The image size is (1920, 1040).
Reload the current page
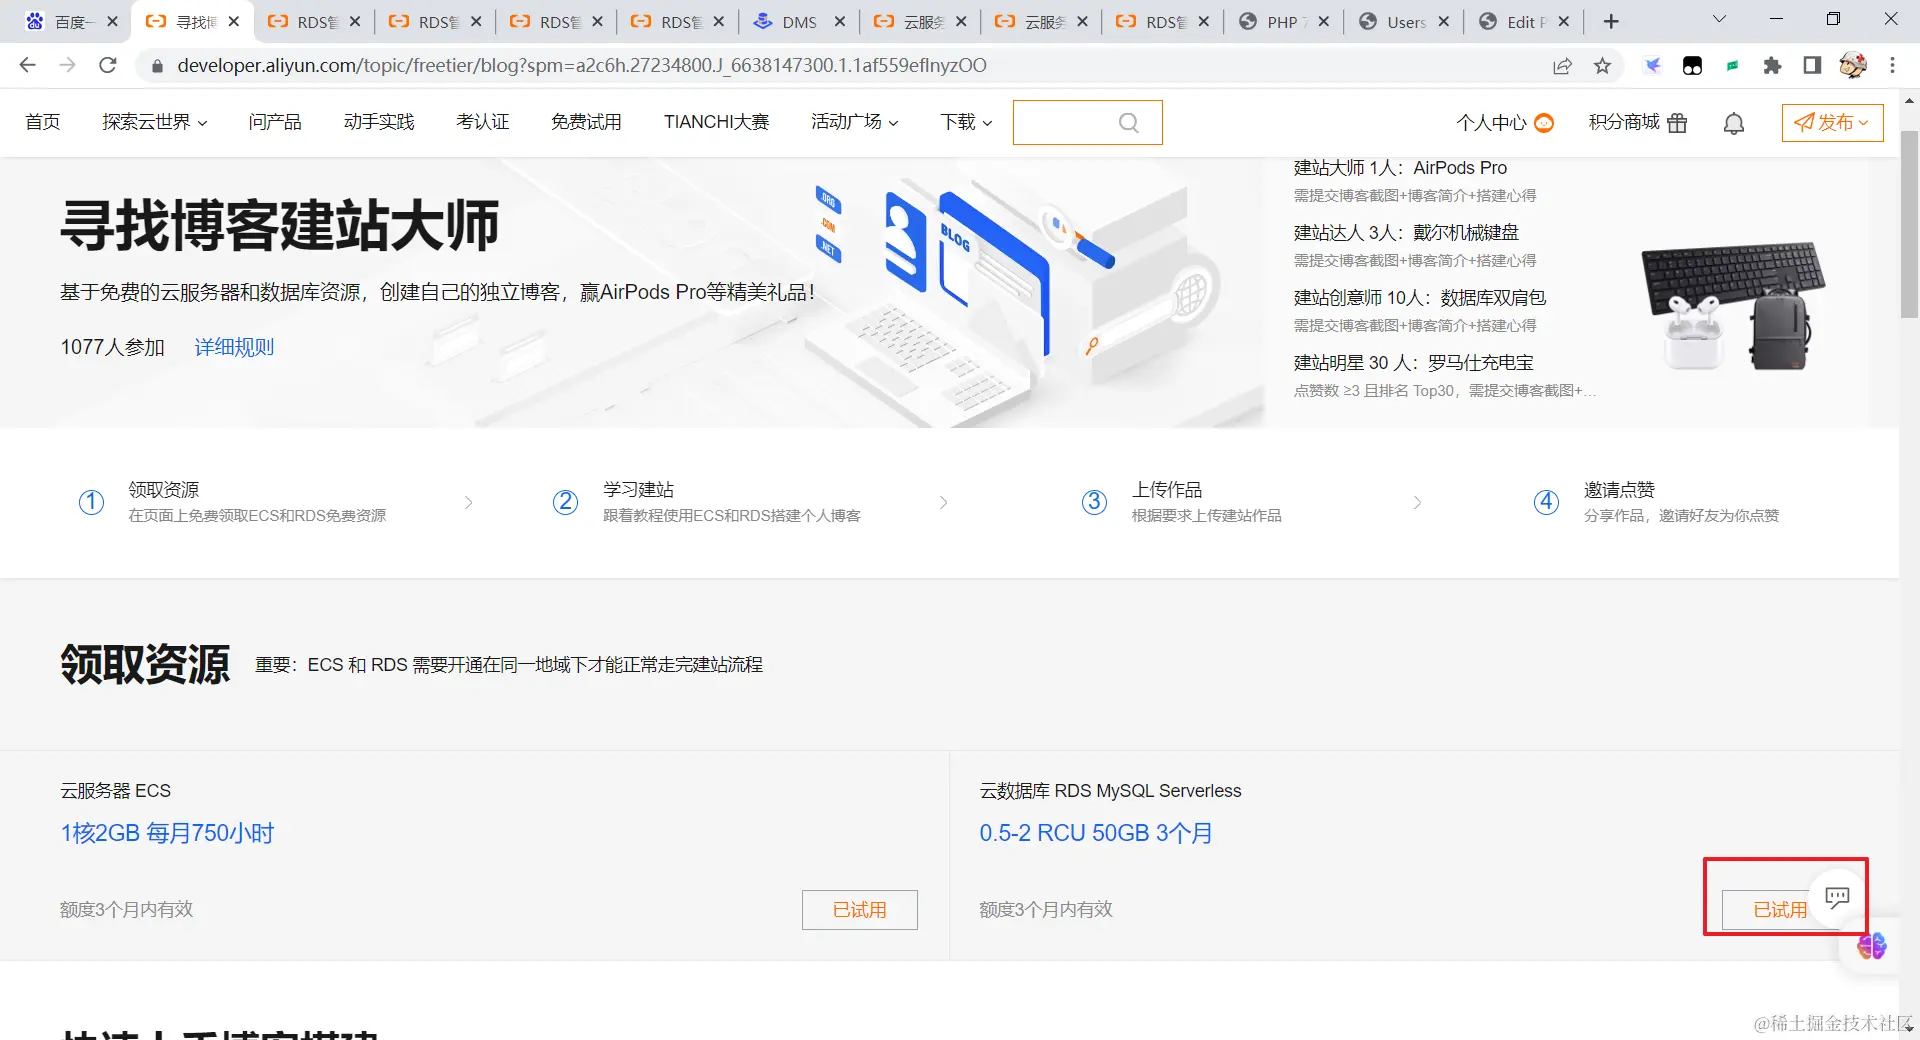pyautogui.click(x=108, y=65)
